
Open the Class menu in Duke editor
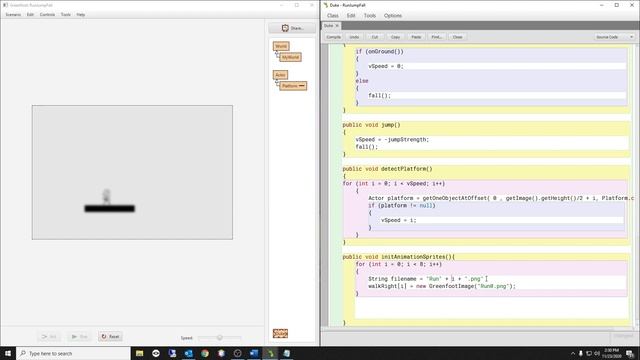coord(333,16)
